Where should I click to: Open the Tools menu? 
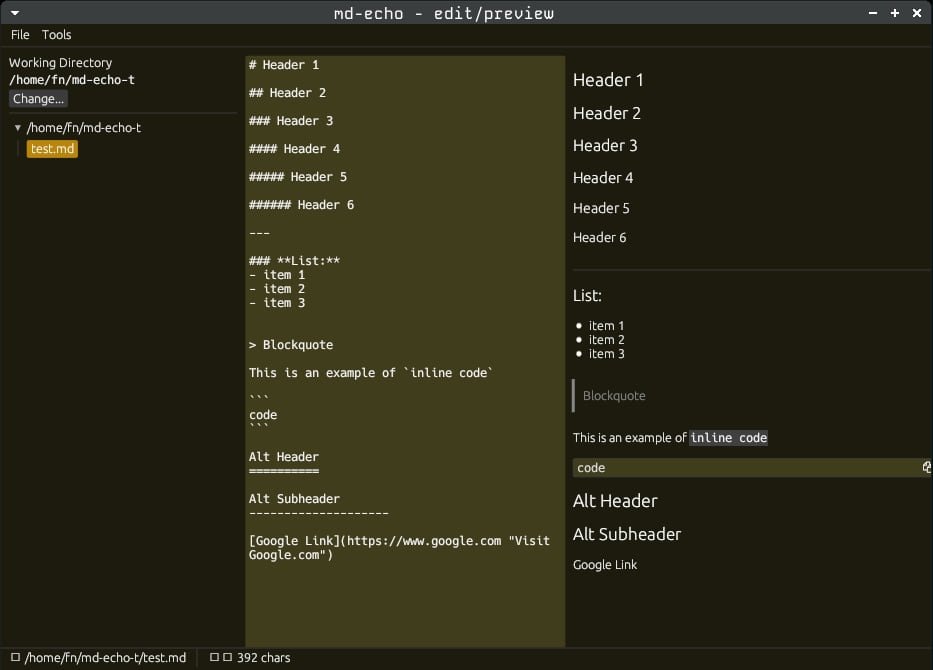(57, 35)
